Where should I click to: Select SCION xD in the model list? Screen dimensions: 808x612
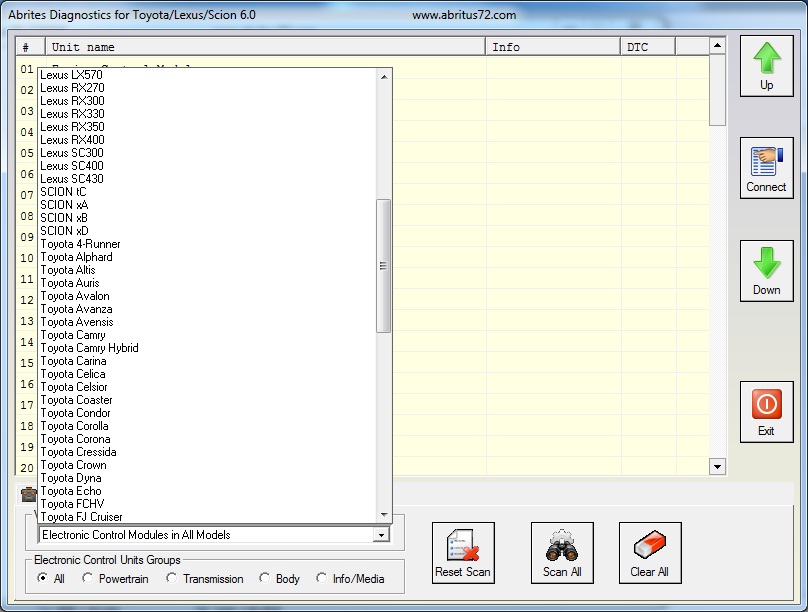point(208,231)
